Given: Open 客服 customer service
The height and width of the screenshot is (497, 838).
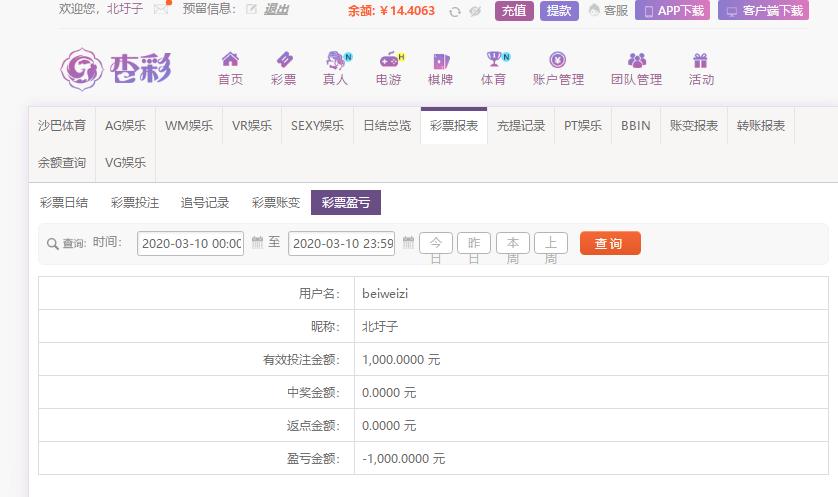Looking at the screenshot, I should click(608, 10).
